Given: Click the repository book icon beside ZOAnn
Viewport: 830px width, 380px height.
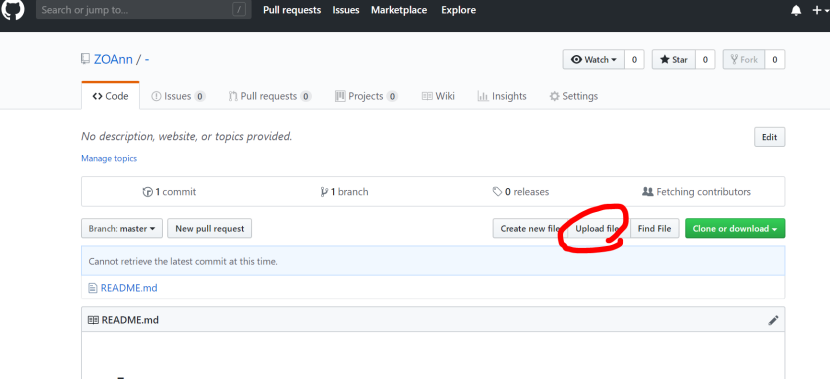Looking at the screenshot, I should click(85, 59).
